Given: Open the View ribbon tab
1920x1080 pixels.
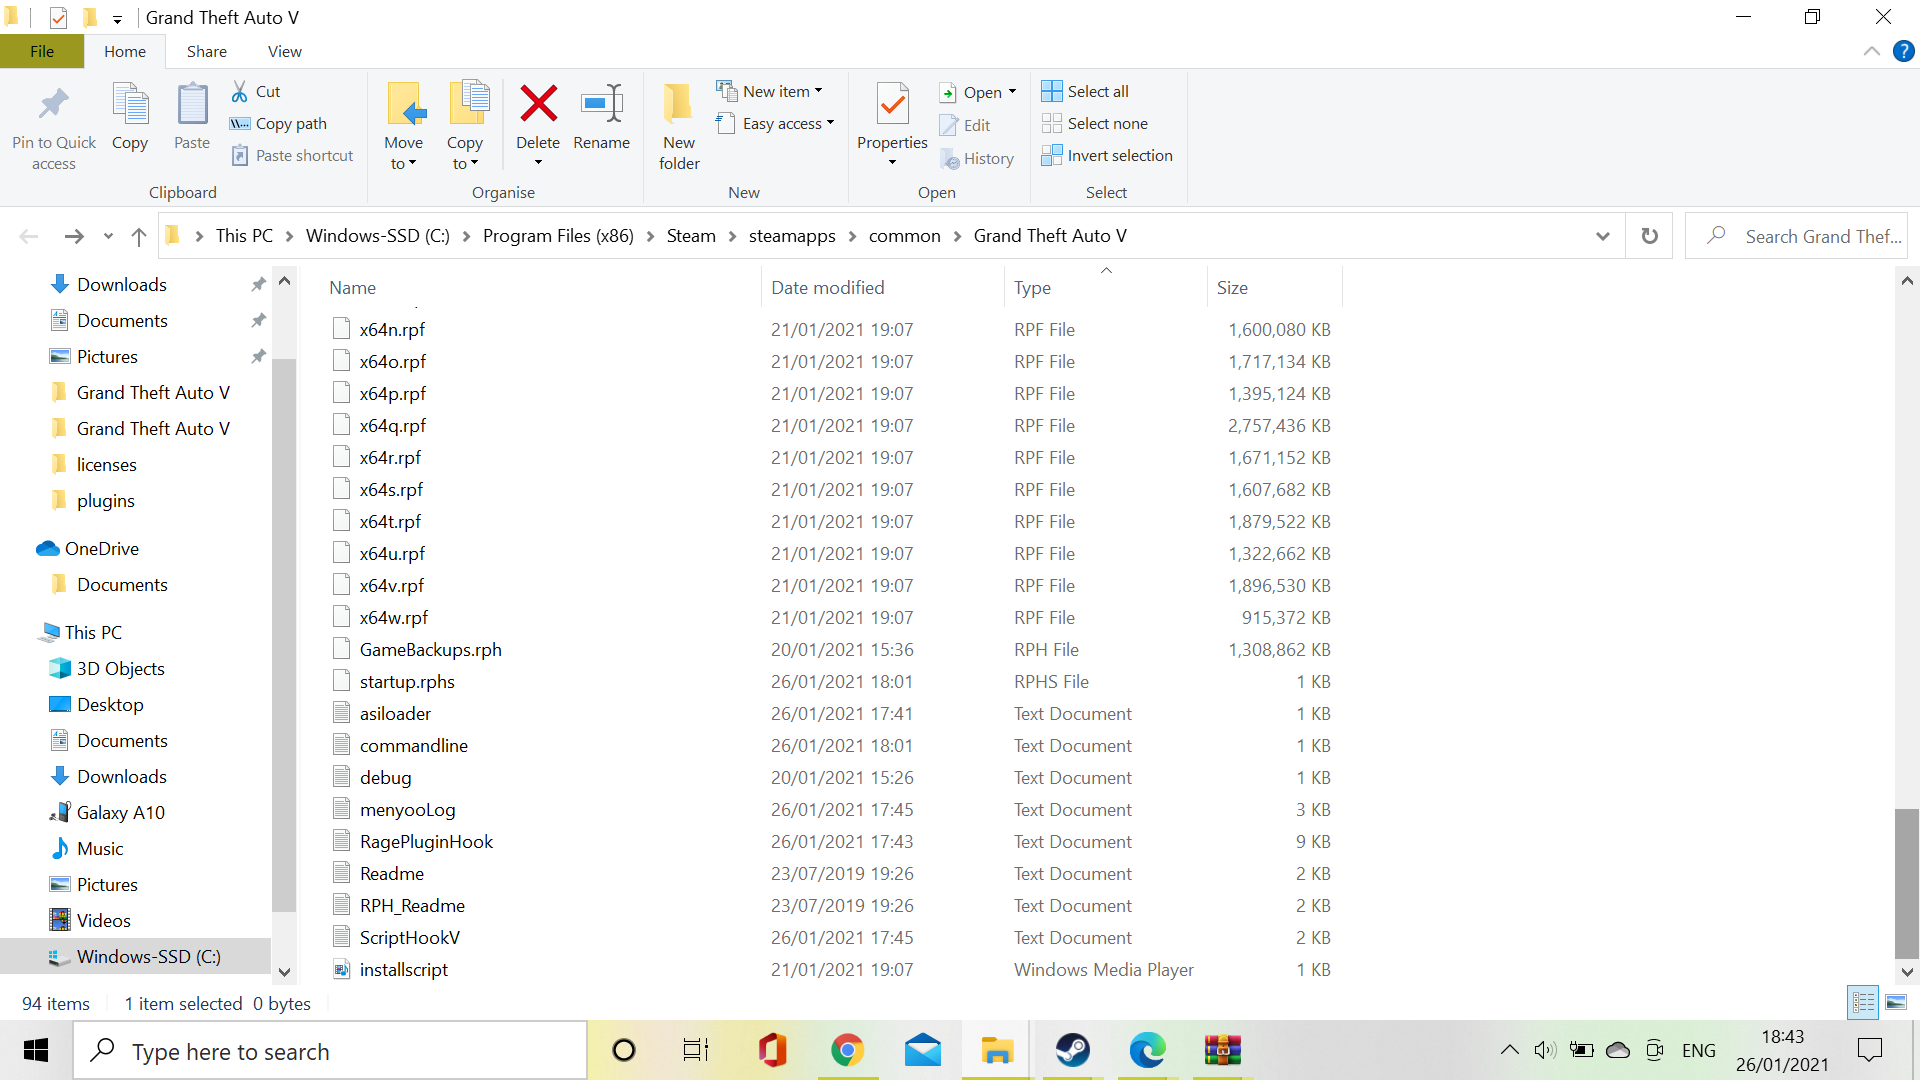Looking at the screenshot, I should [284, 51].
